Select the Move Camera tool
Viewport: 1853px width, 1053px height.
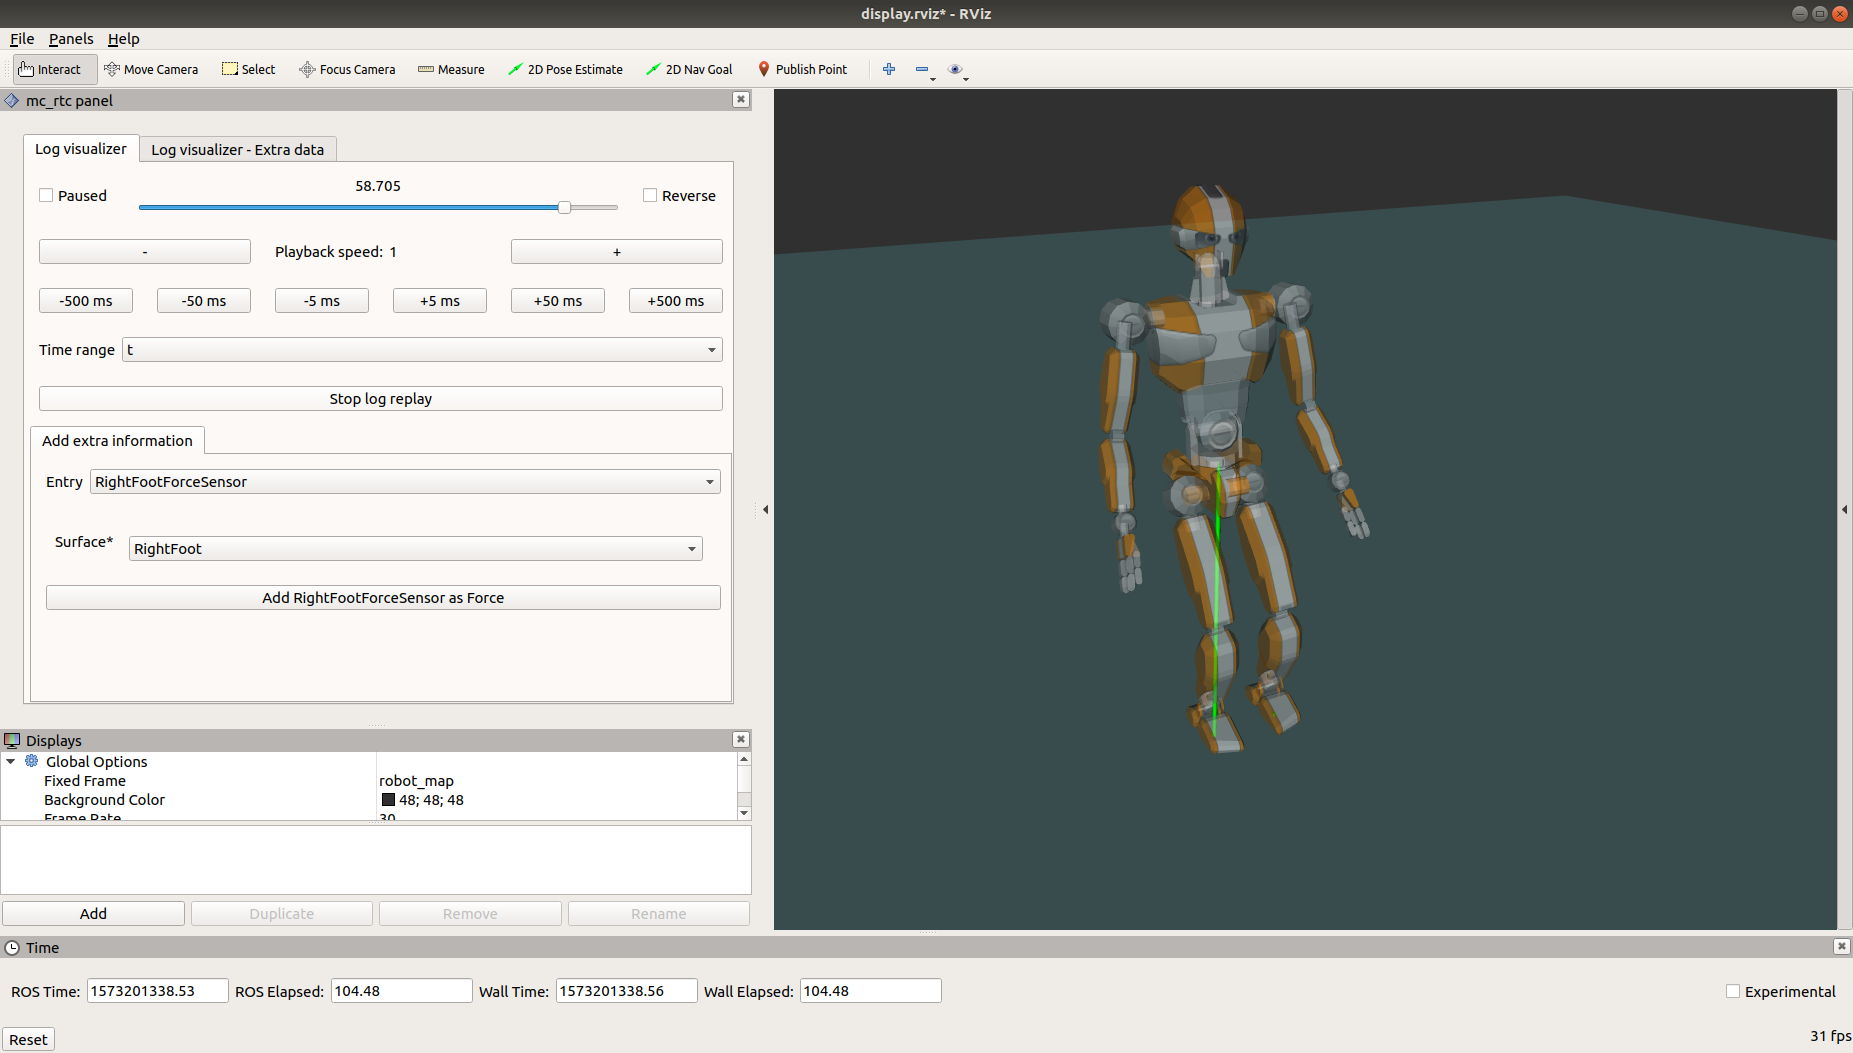pyautogui.click(x=152, y=69)
